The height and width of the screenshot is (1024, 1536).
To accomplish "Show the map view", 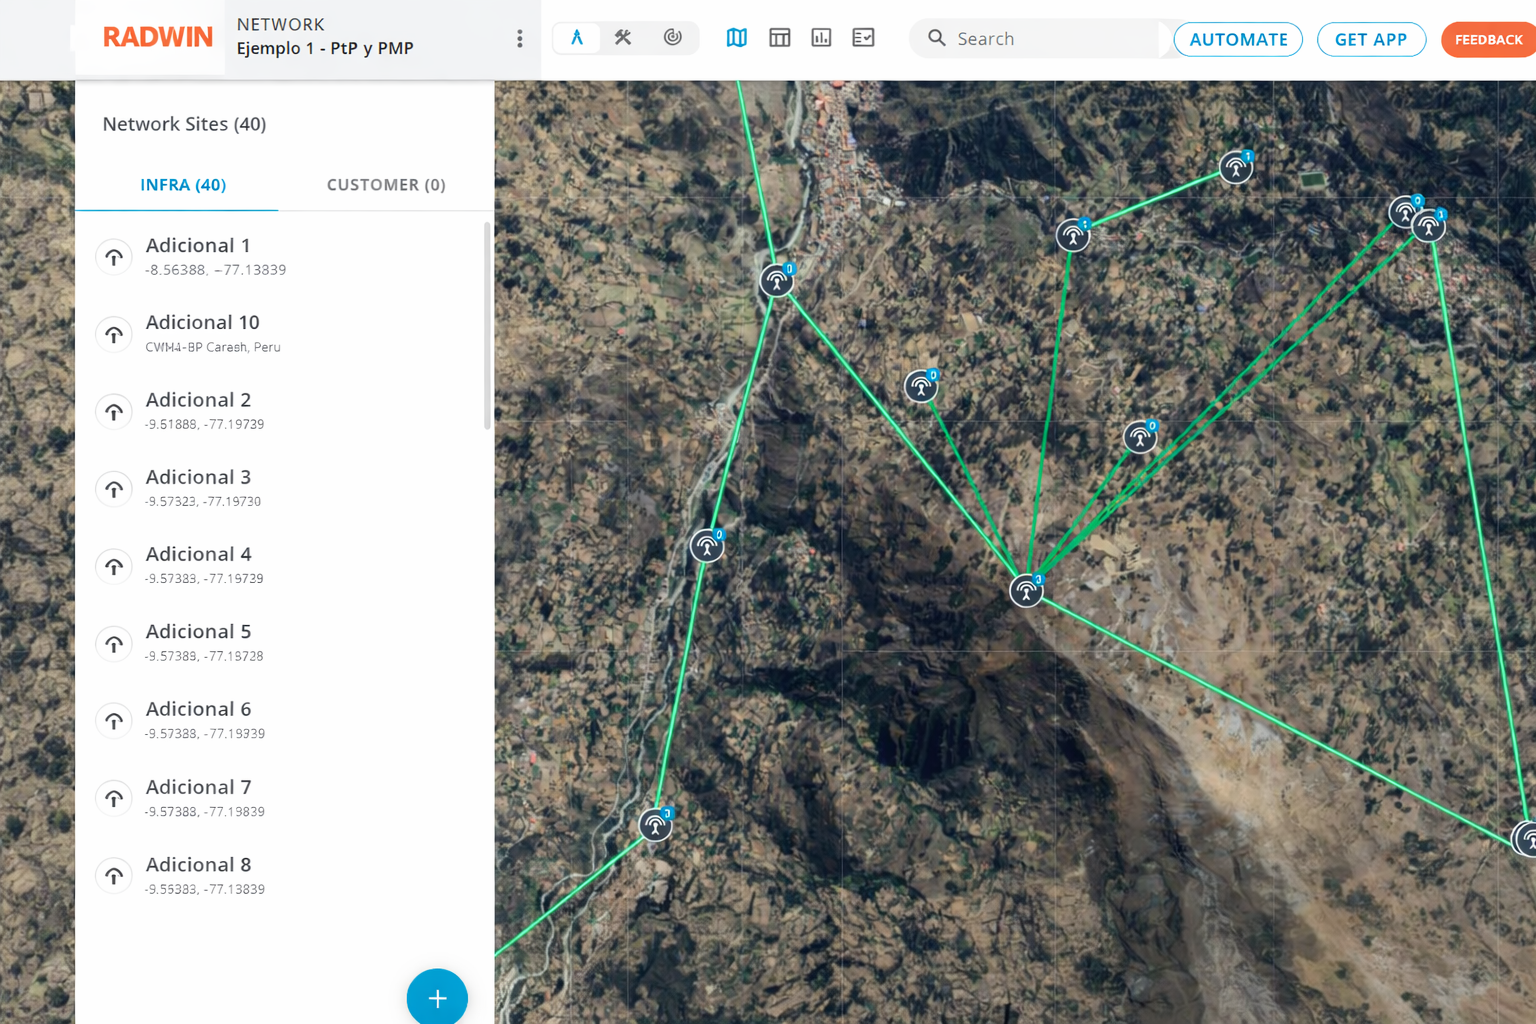I will point(737,38).
